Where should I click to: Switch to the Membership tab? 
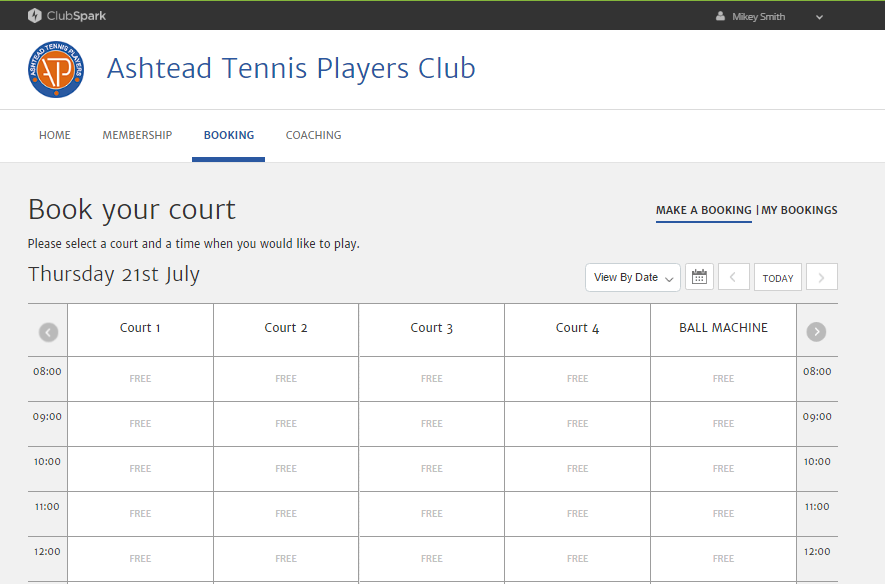[137, 135]
